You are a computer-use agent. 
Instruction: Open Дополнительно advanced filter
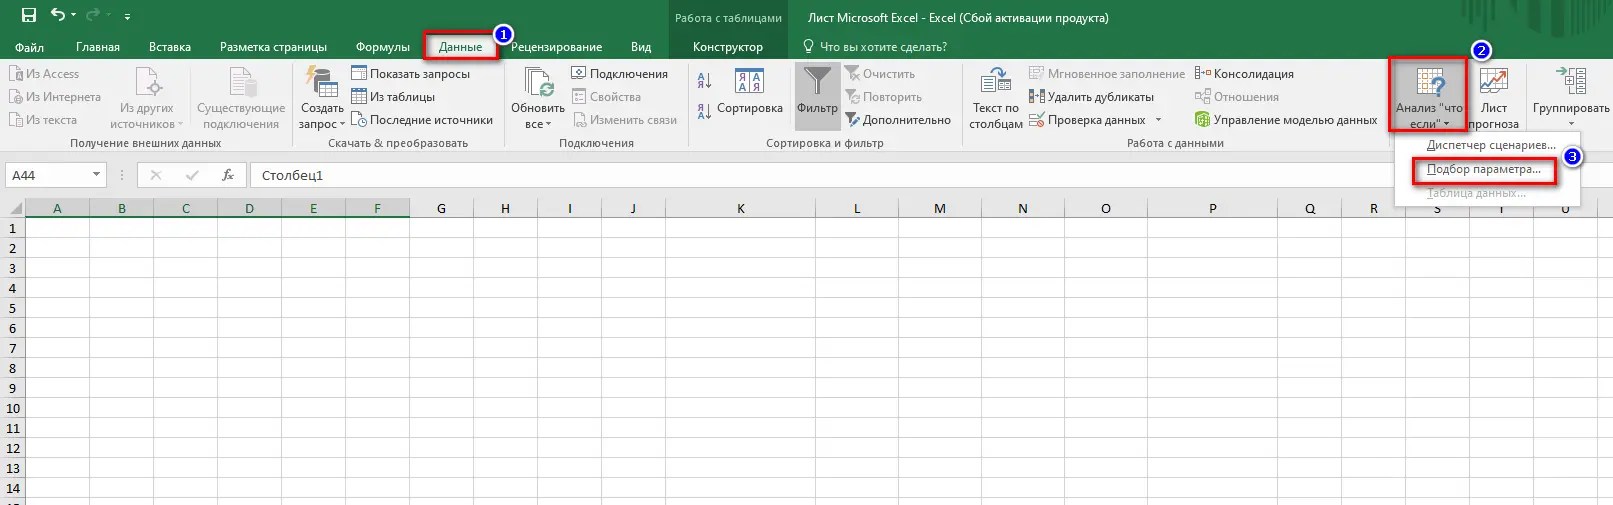pos(898,120)
